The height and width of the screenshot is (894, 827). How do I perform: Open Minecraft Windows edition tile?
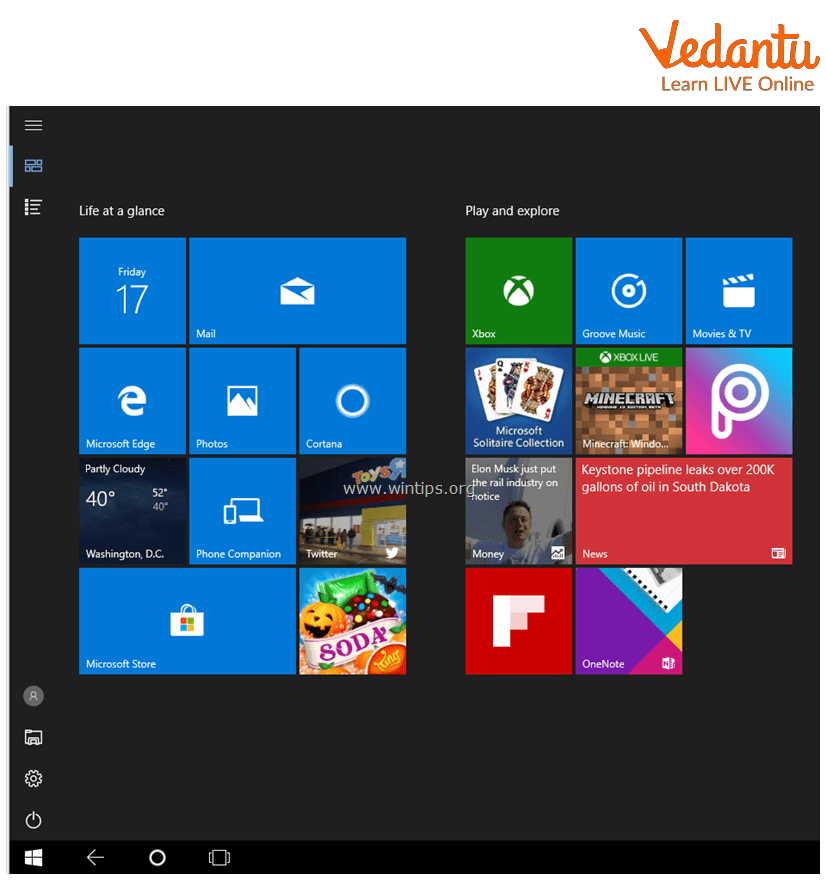(628, 401)
